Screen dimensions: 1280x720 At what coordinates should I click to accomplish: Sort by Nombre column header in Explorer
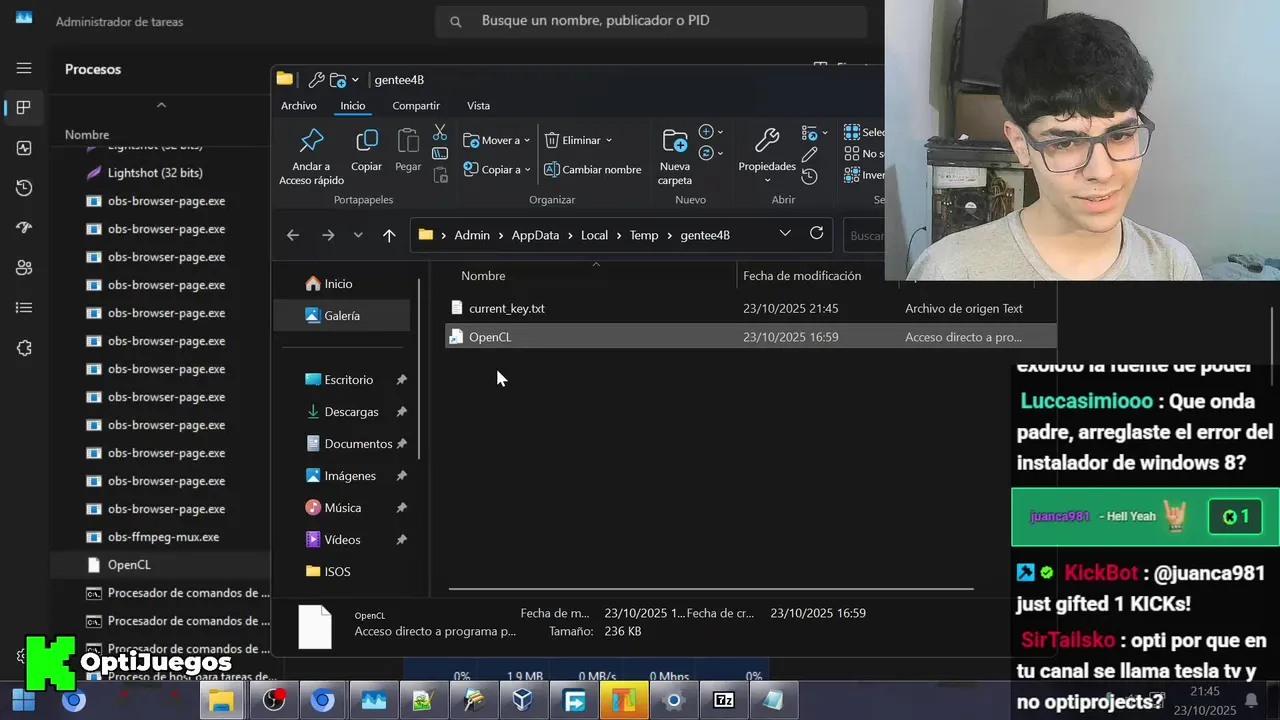coord(483,275)
